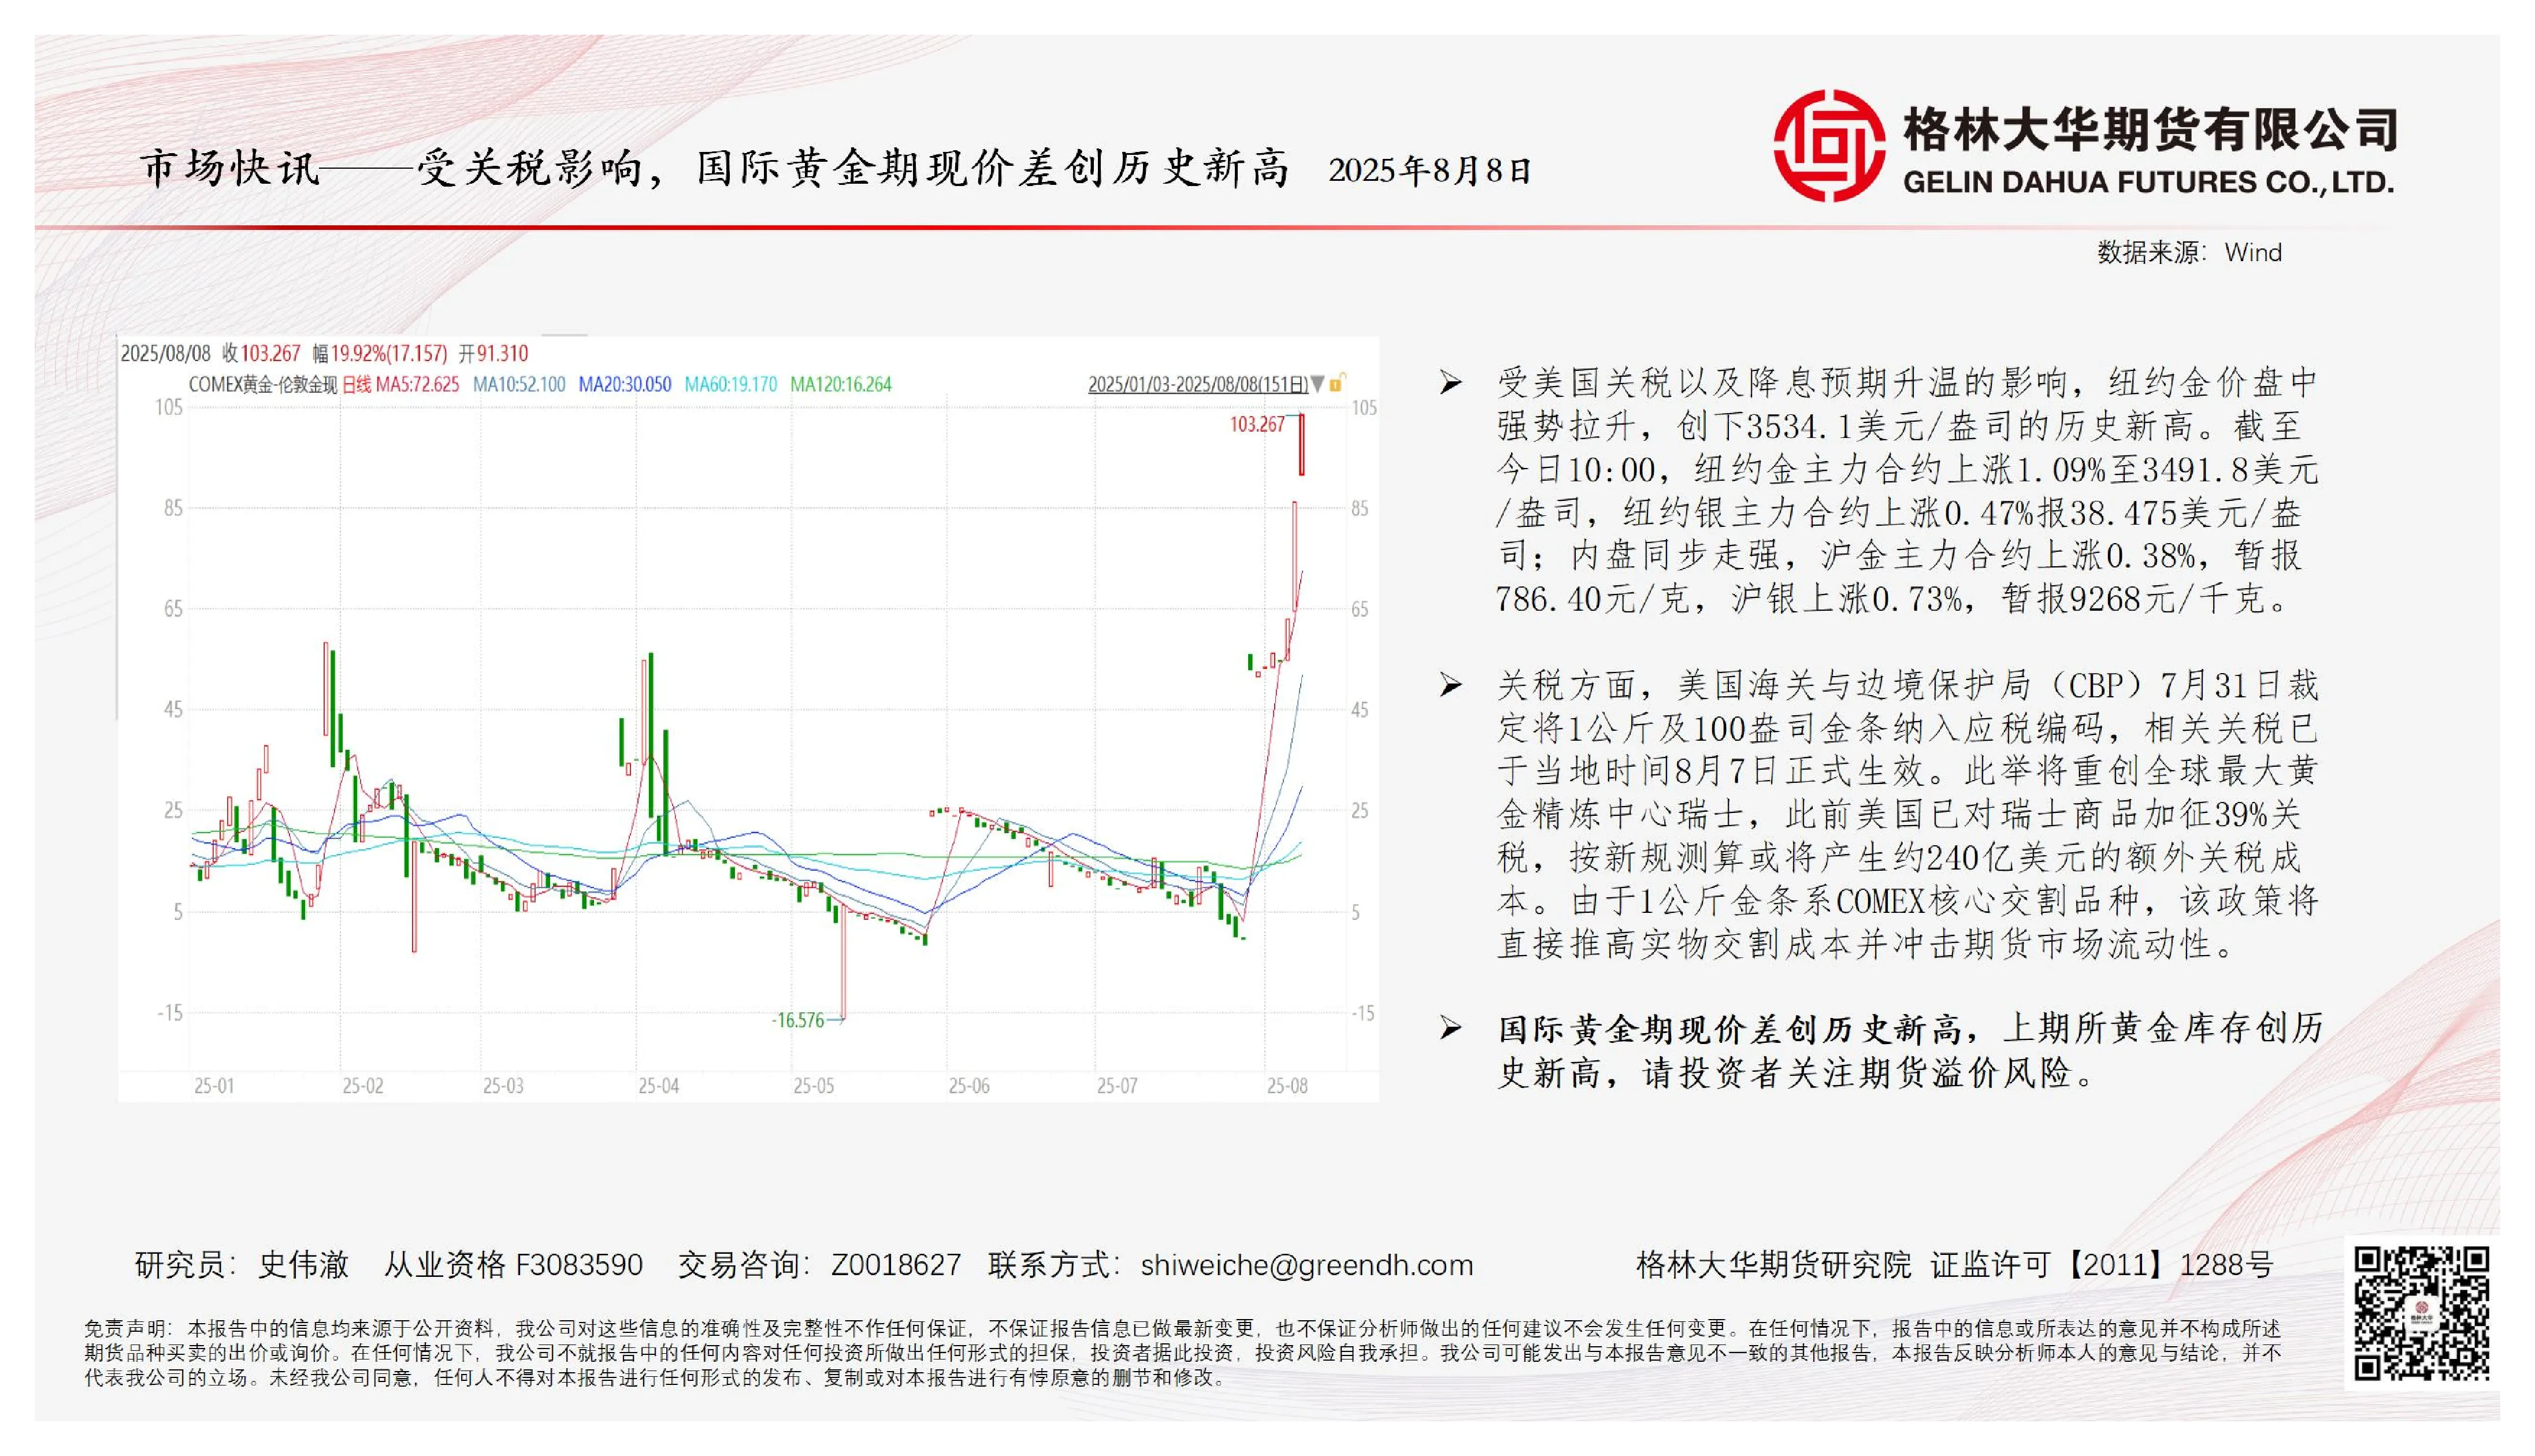
Task: Click the 25-05 x-axis label
Action: [814, 1086]
